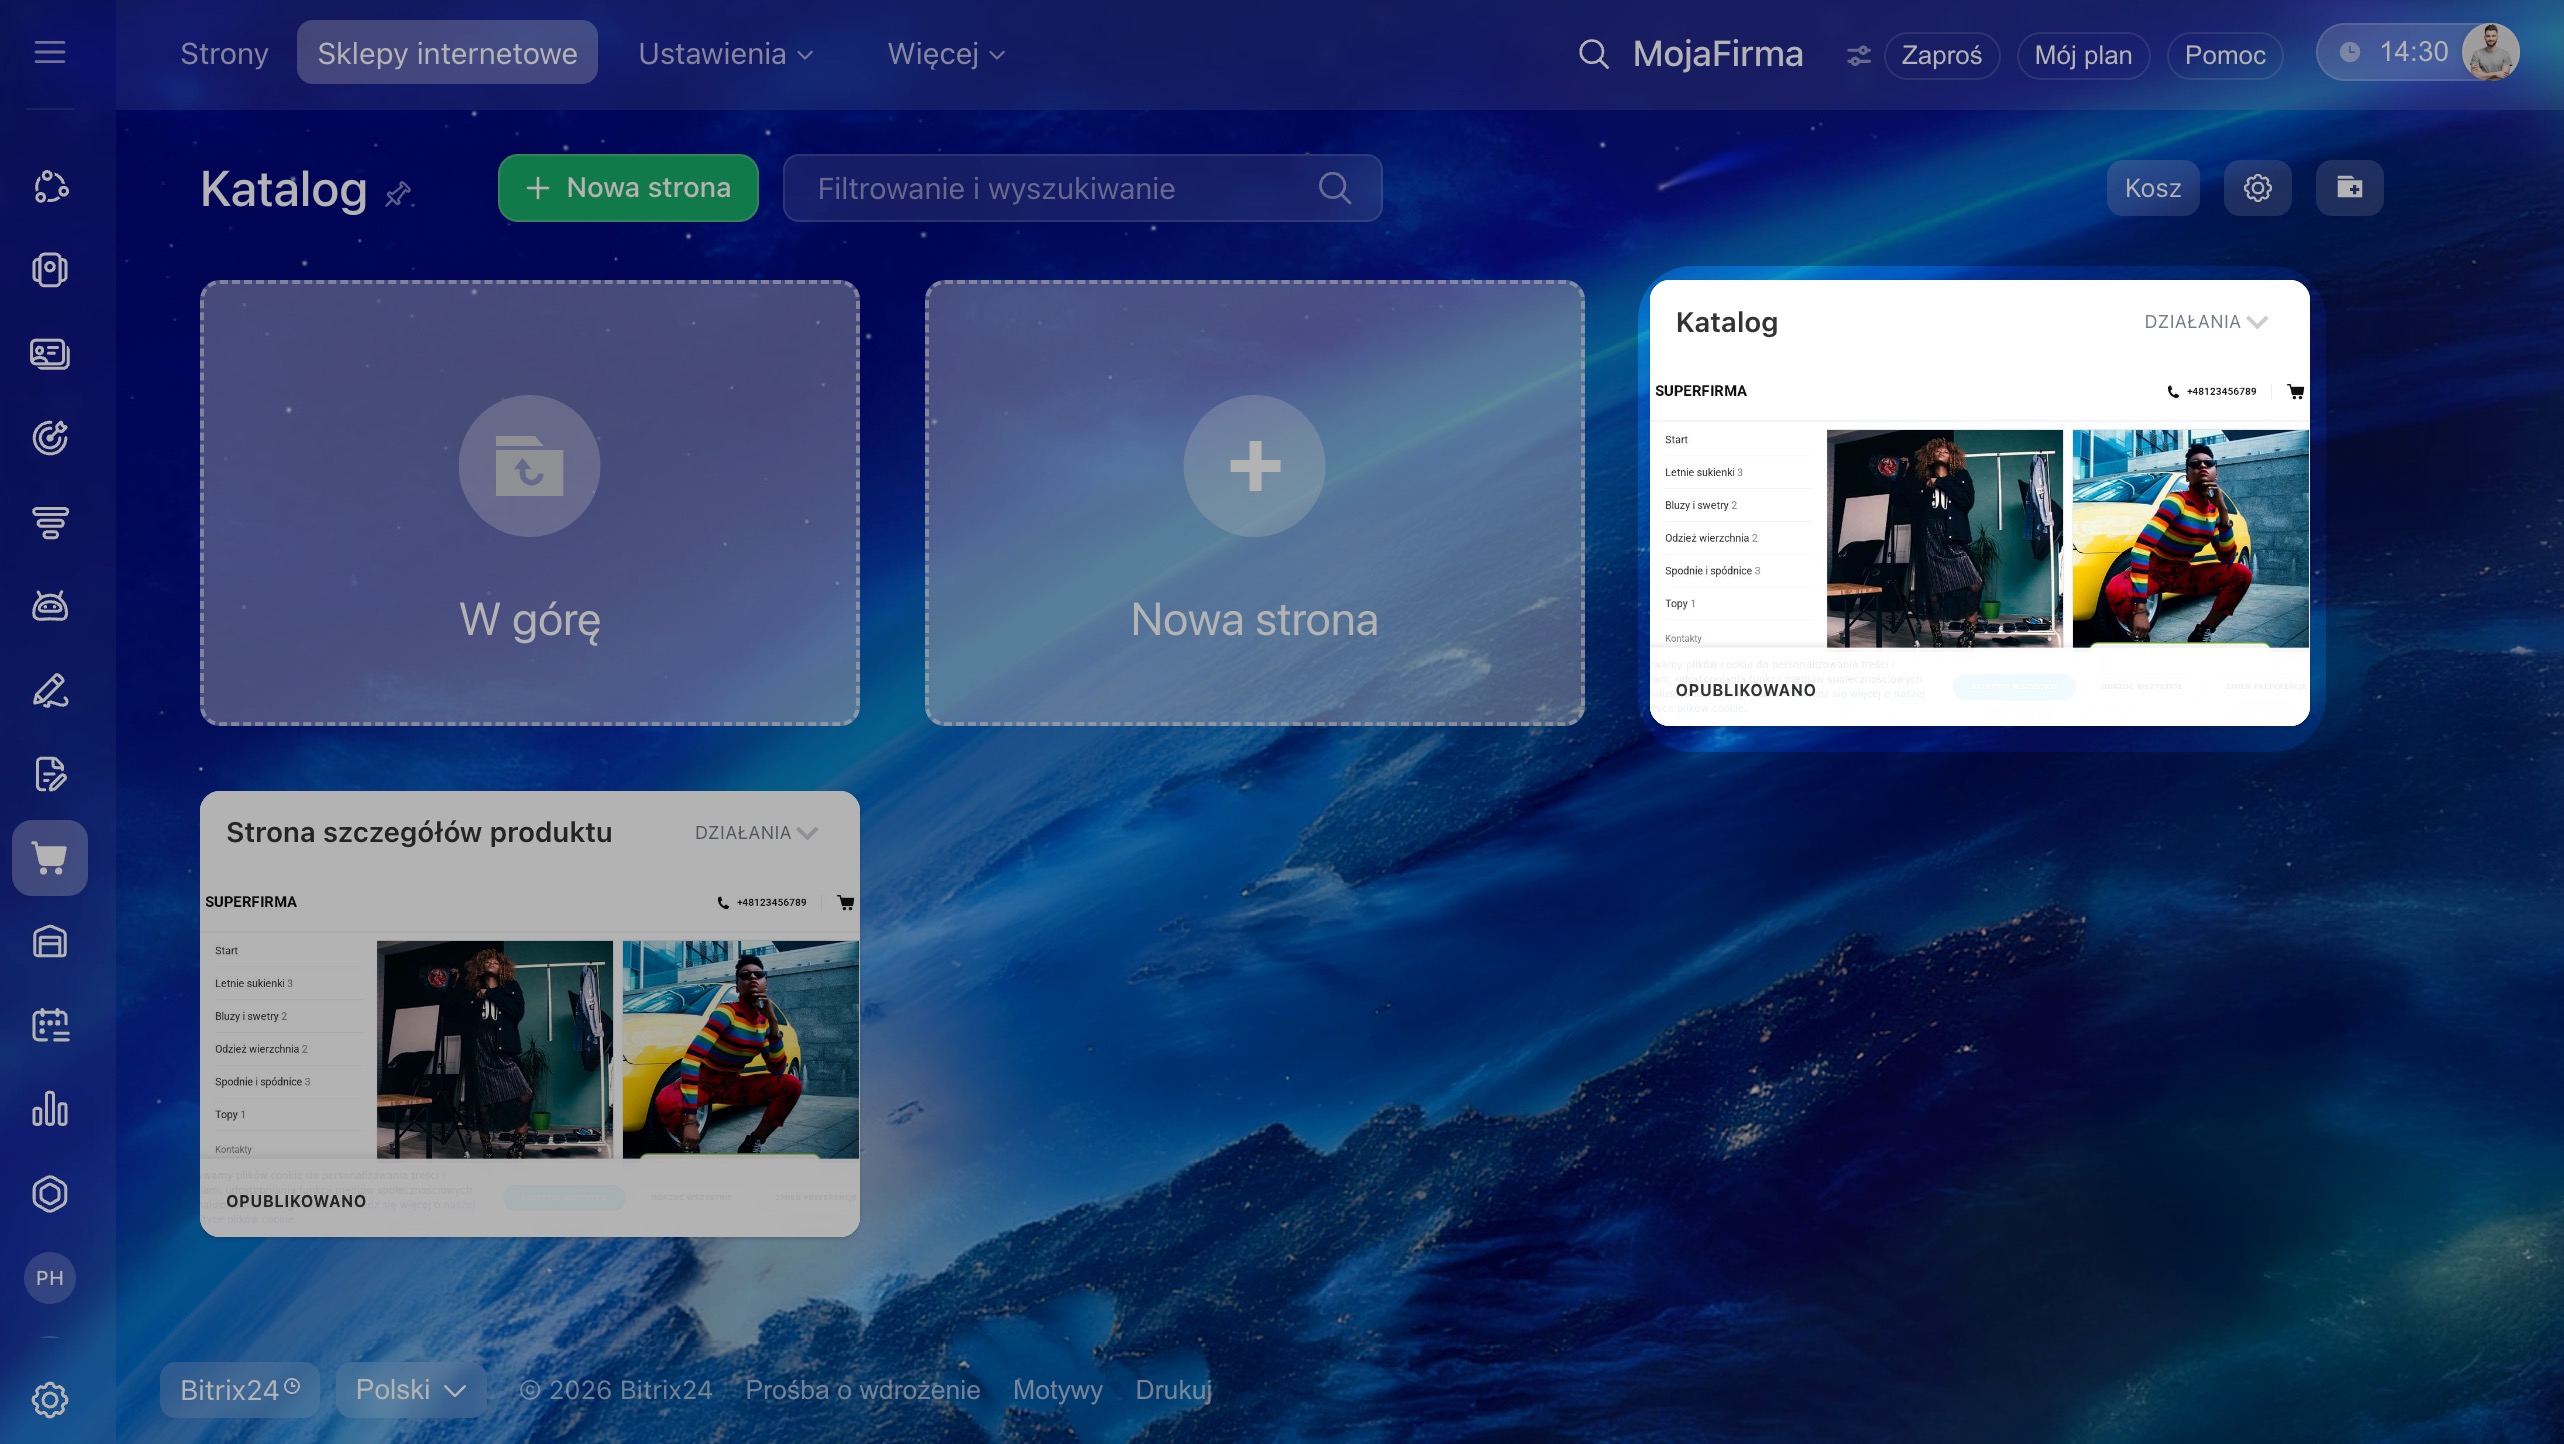
Task: Open the calendar icon in left sidebar
Action: click(50, 1026)
